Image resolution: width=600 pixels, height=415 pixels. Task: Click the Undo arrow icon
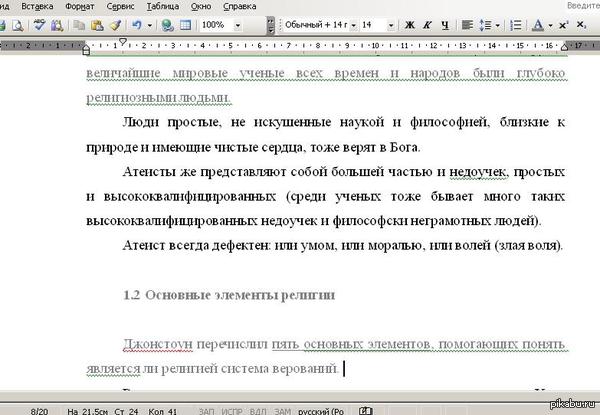pyautogui.click(x=137, y=24)
